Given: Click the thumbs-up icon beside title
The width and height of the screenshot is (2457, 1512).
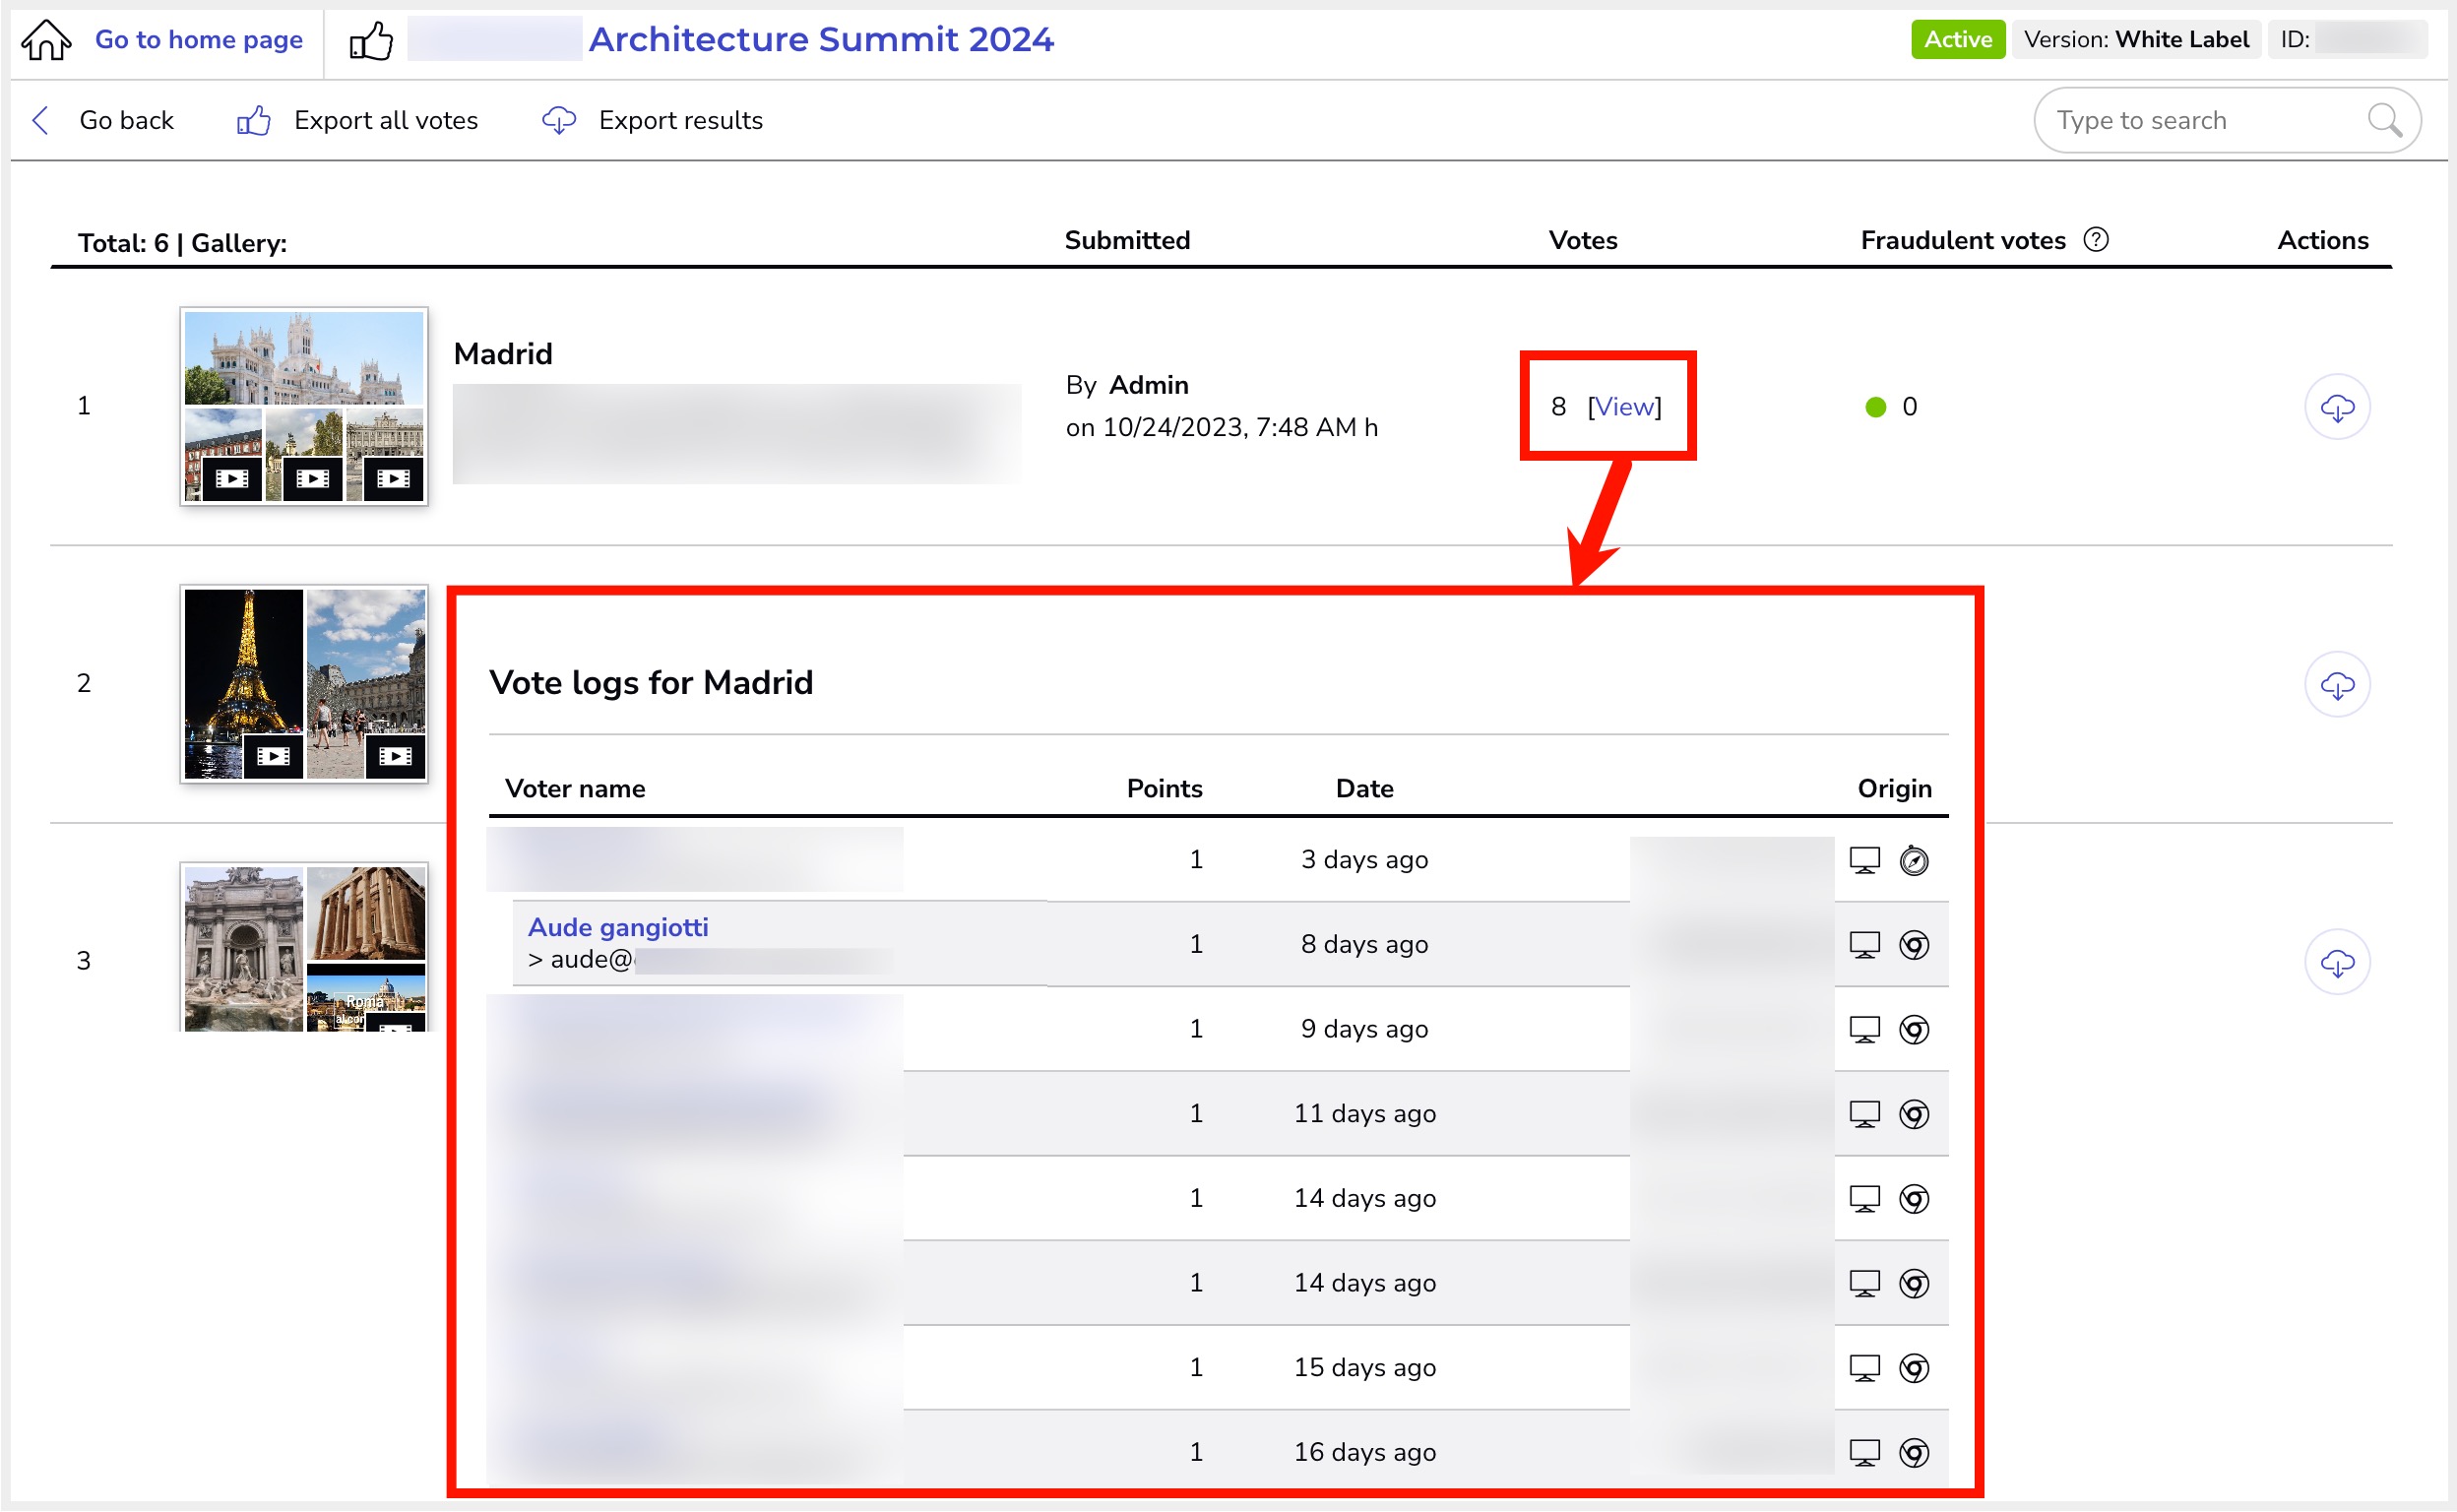Looking at the screenshot, I should point(370,40).
